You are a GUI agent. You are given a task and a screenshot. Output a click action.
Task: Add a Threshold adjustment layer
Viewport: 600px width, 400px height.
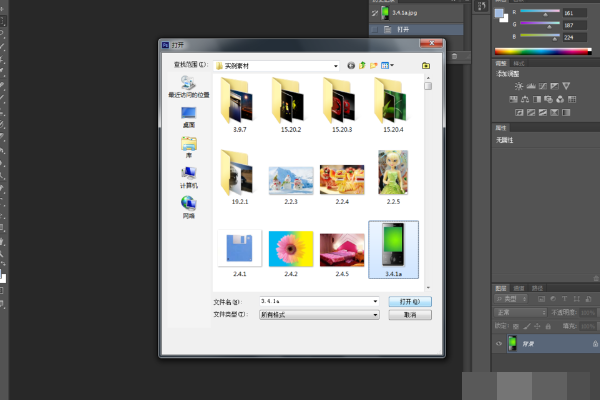tap(543, 113)
